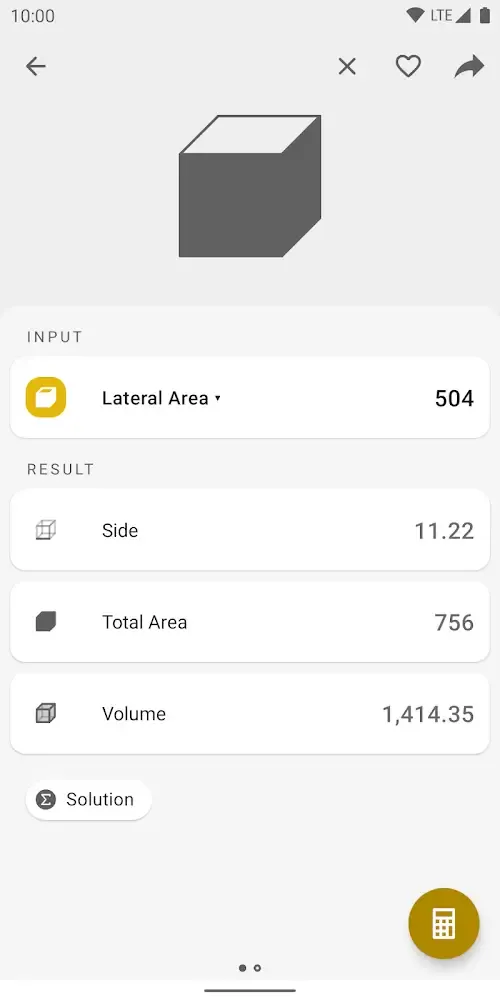This screenshot has width=500, height=1000.
Task: Clear the input with the X icon
Action: [x=347, y=66]
